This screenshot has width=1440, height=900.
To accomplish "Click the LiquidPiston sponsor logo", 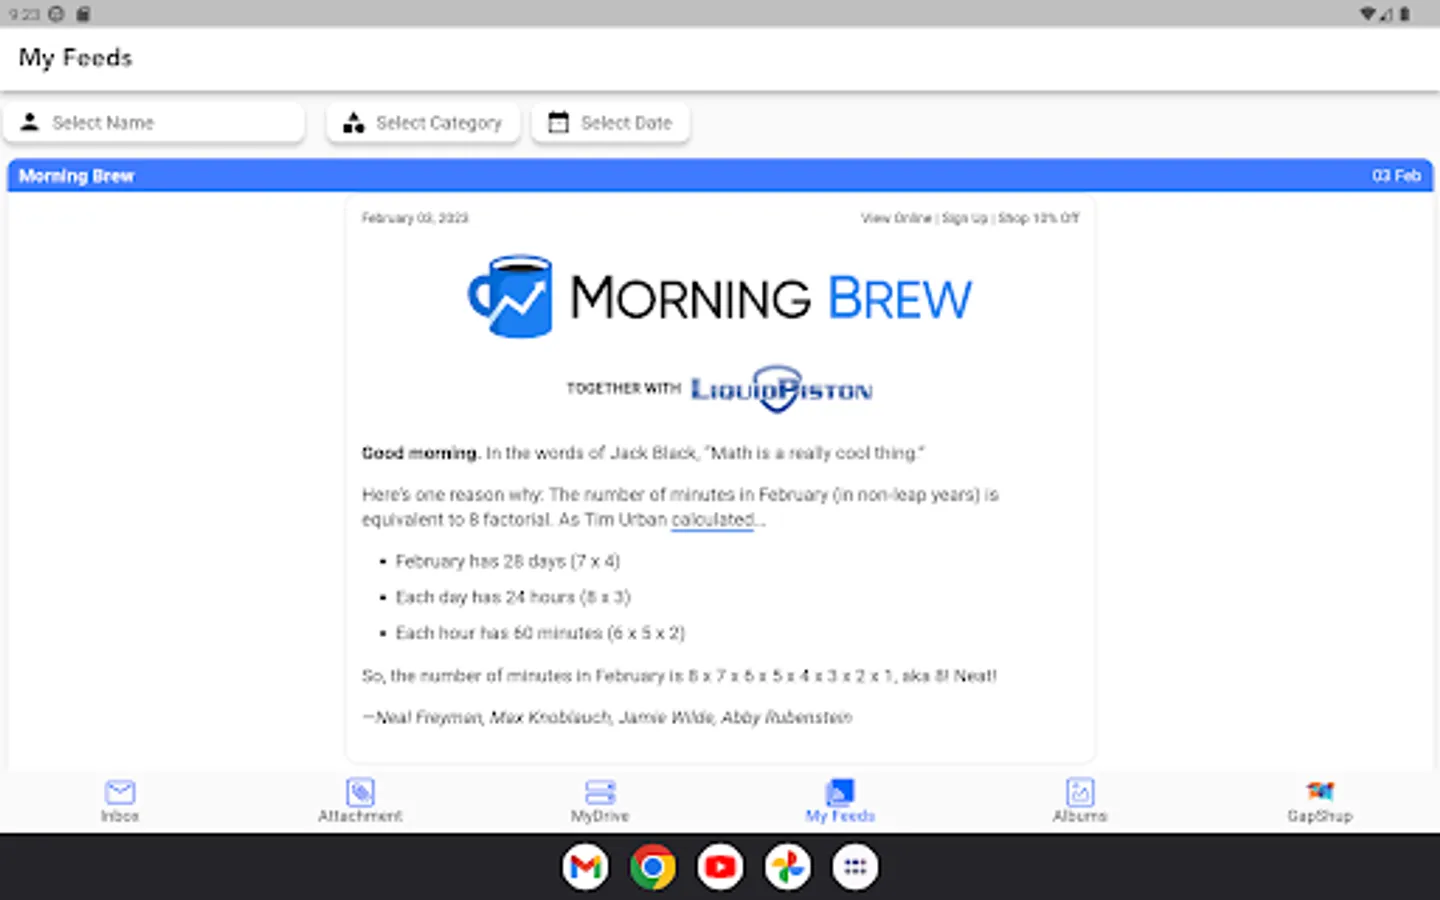I will (782, 389).
